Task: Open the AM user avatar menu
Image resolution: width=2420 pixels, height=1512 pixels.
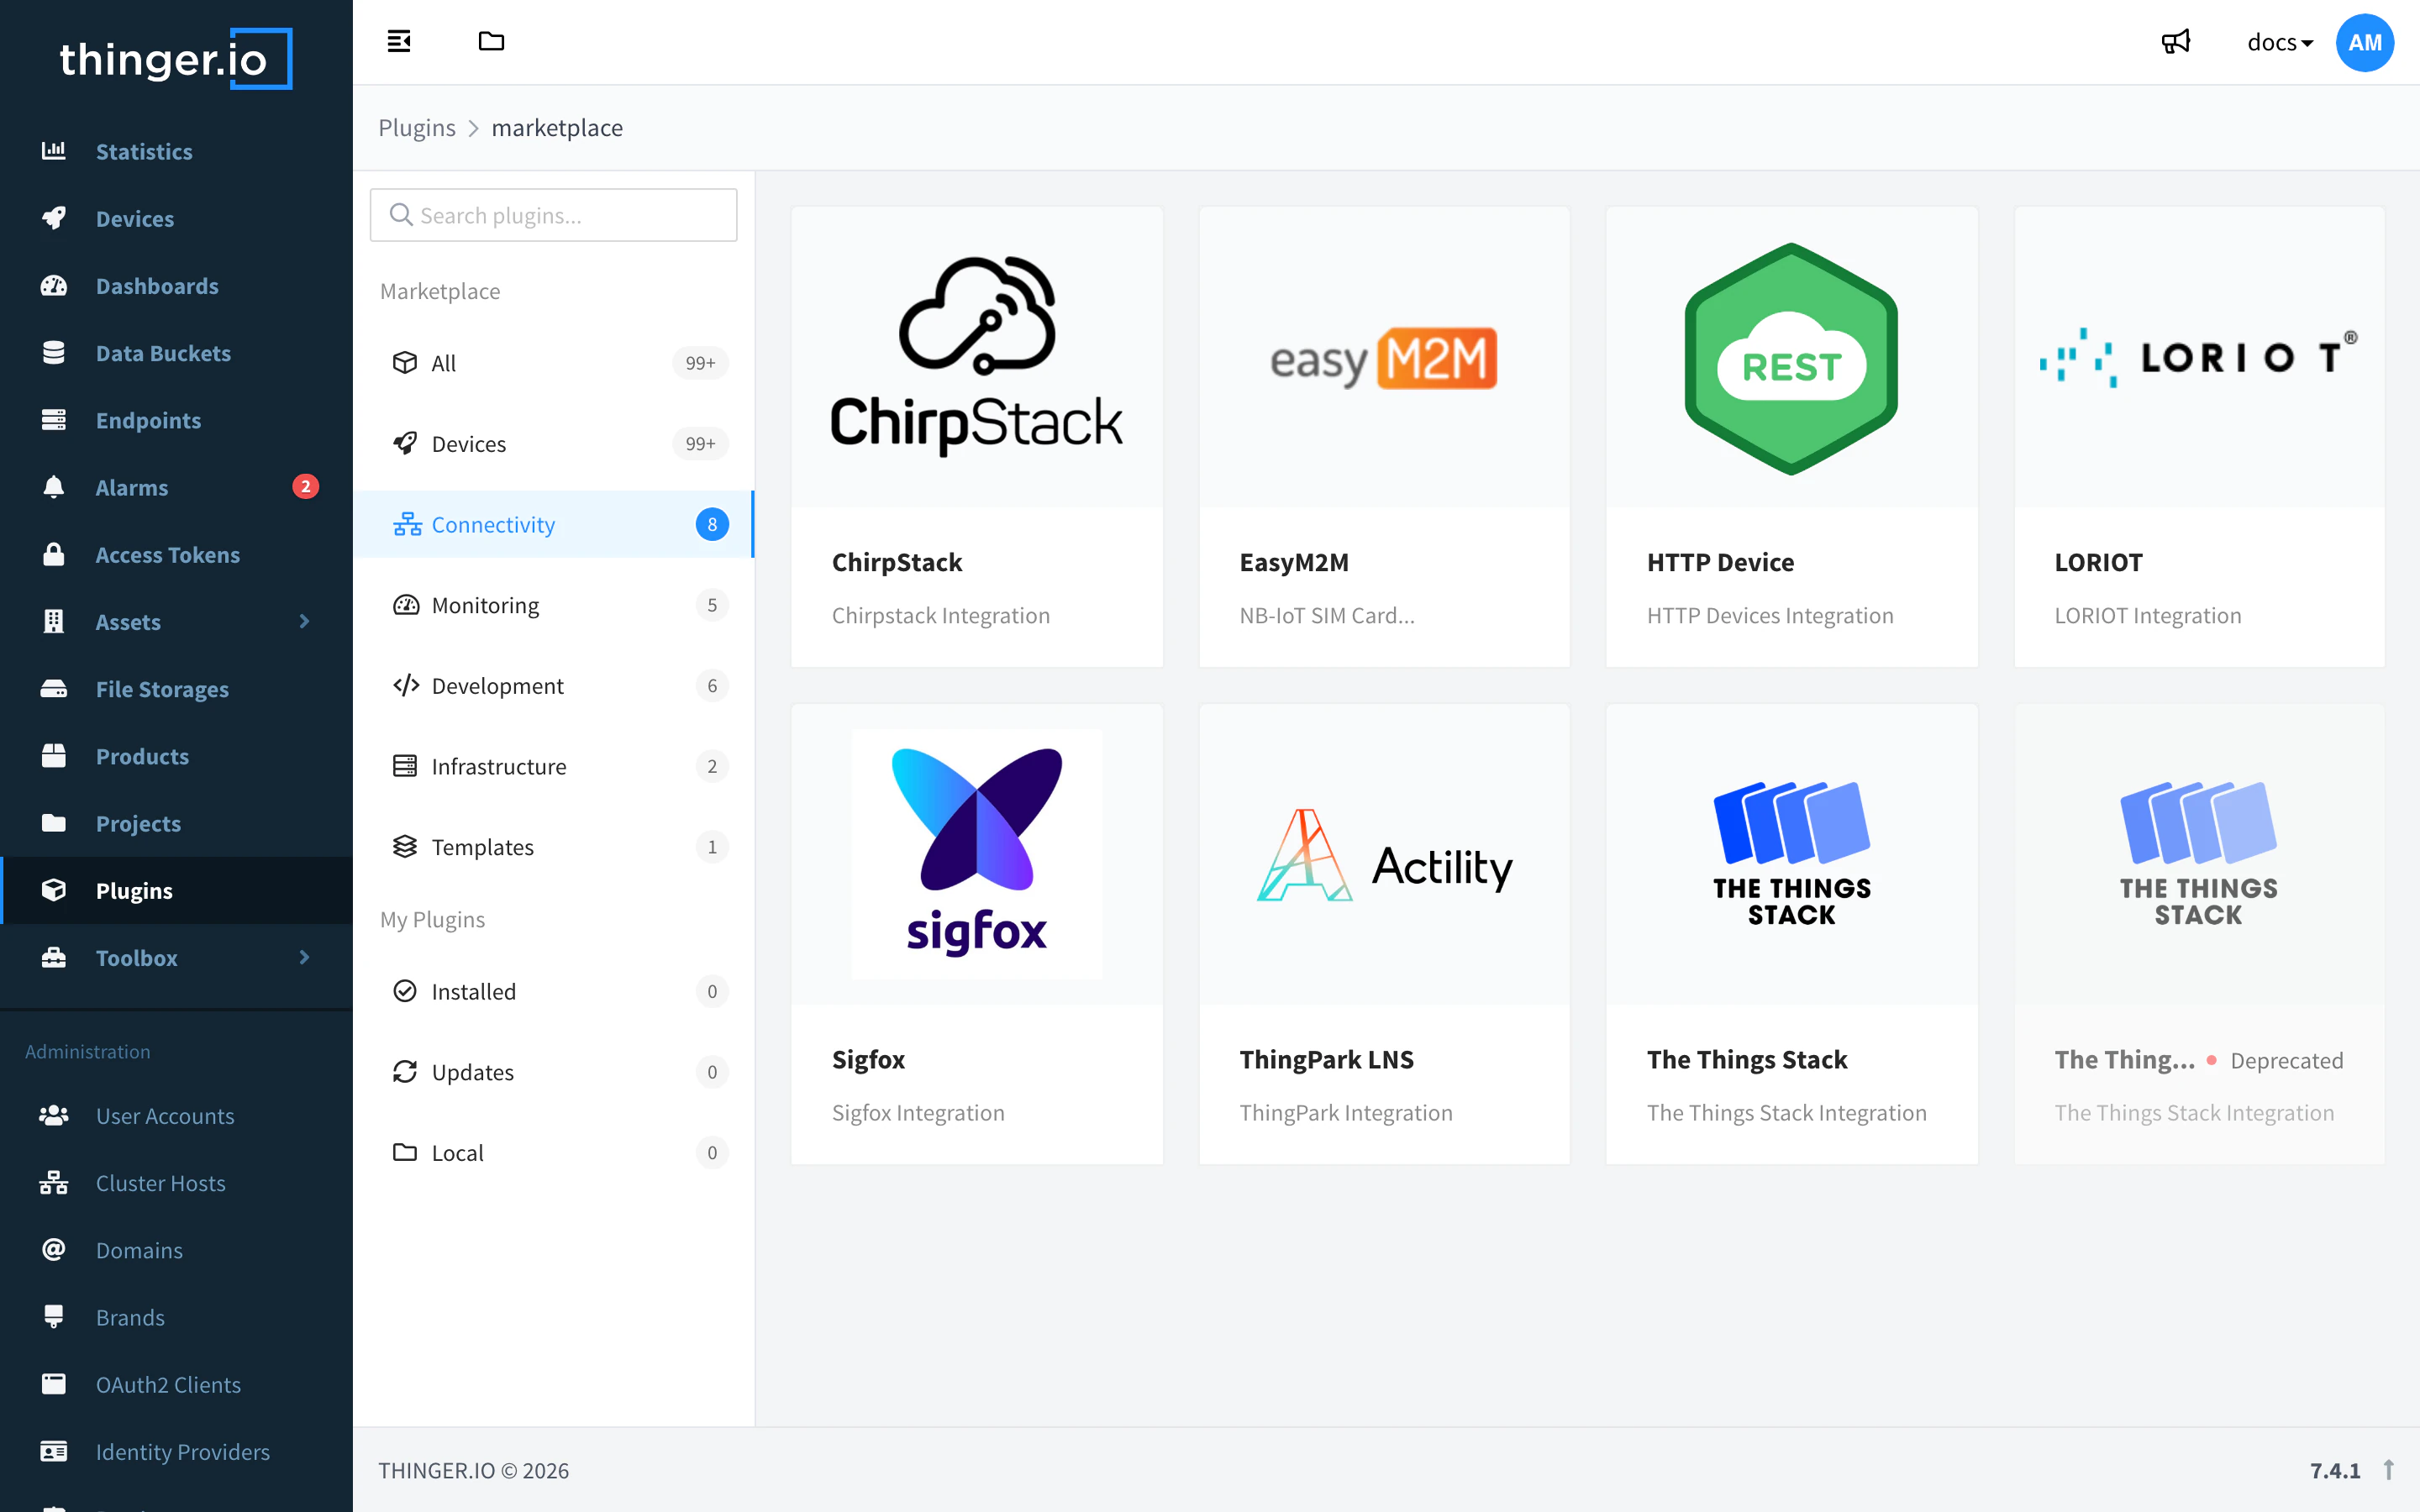Action: [2364, 42]
